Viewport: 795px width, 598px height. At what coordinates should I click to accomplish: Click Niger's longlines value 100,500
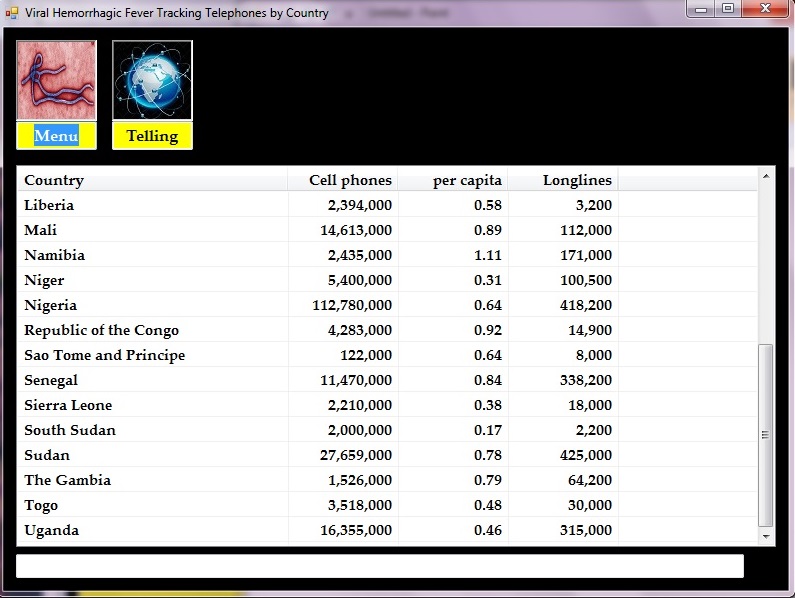click(x=586, y=280)
